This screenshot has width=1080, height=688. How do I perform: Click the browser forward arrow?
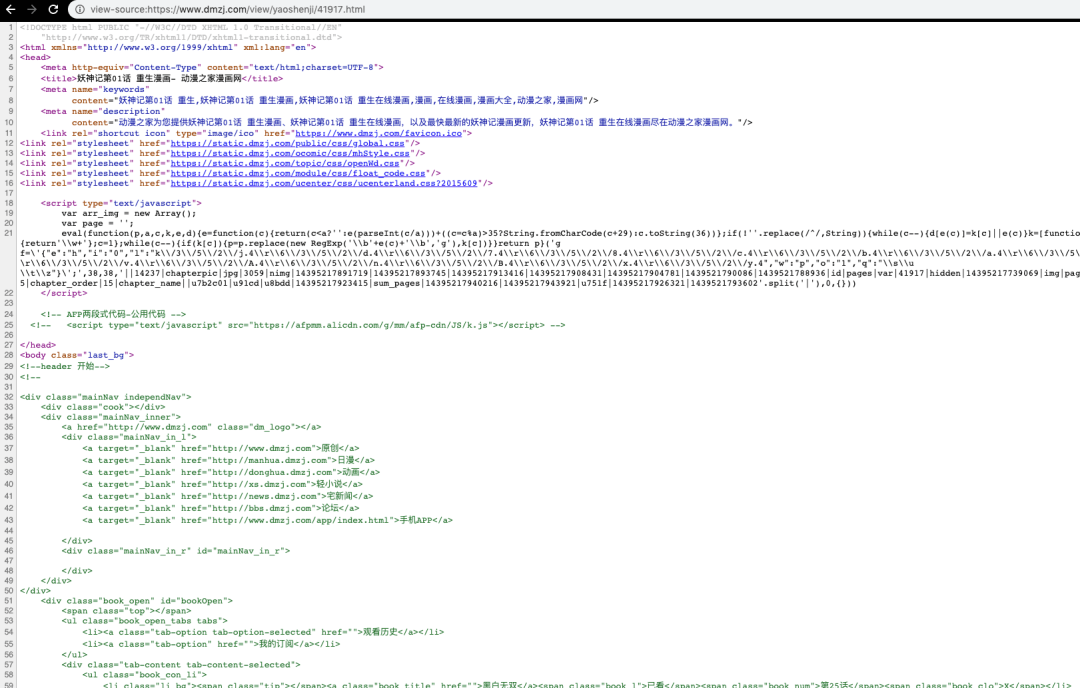32,9
